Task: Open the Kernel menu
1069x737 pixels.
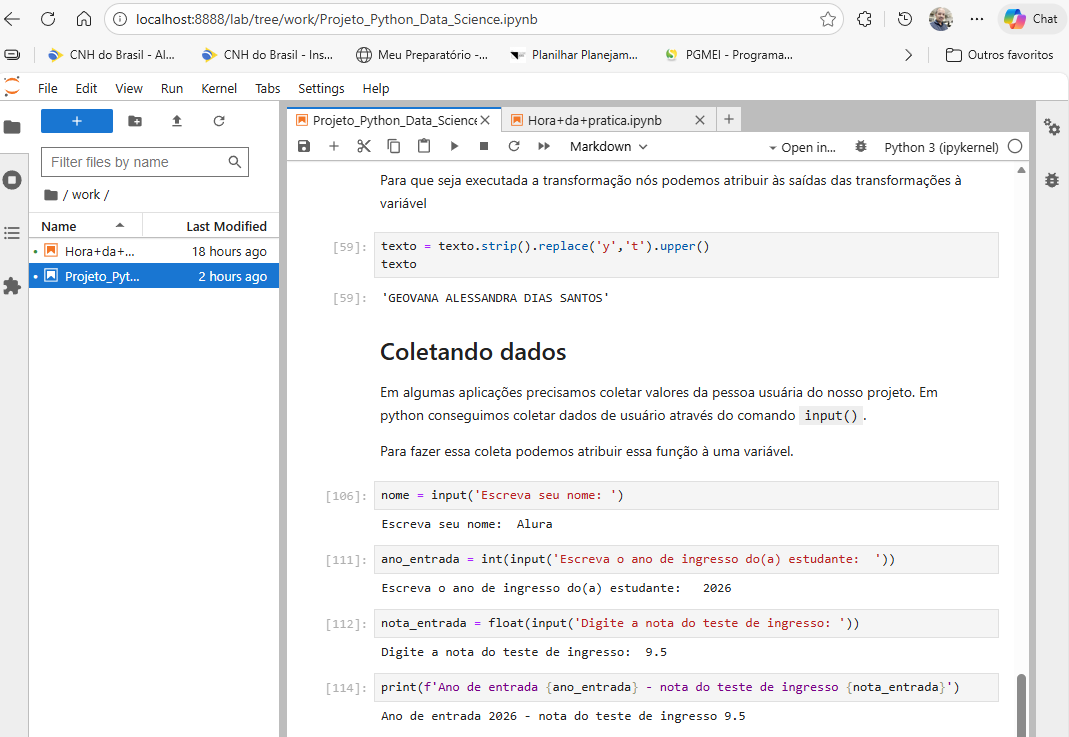Action: [219, 88]
